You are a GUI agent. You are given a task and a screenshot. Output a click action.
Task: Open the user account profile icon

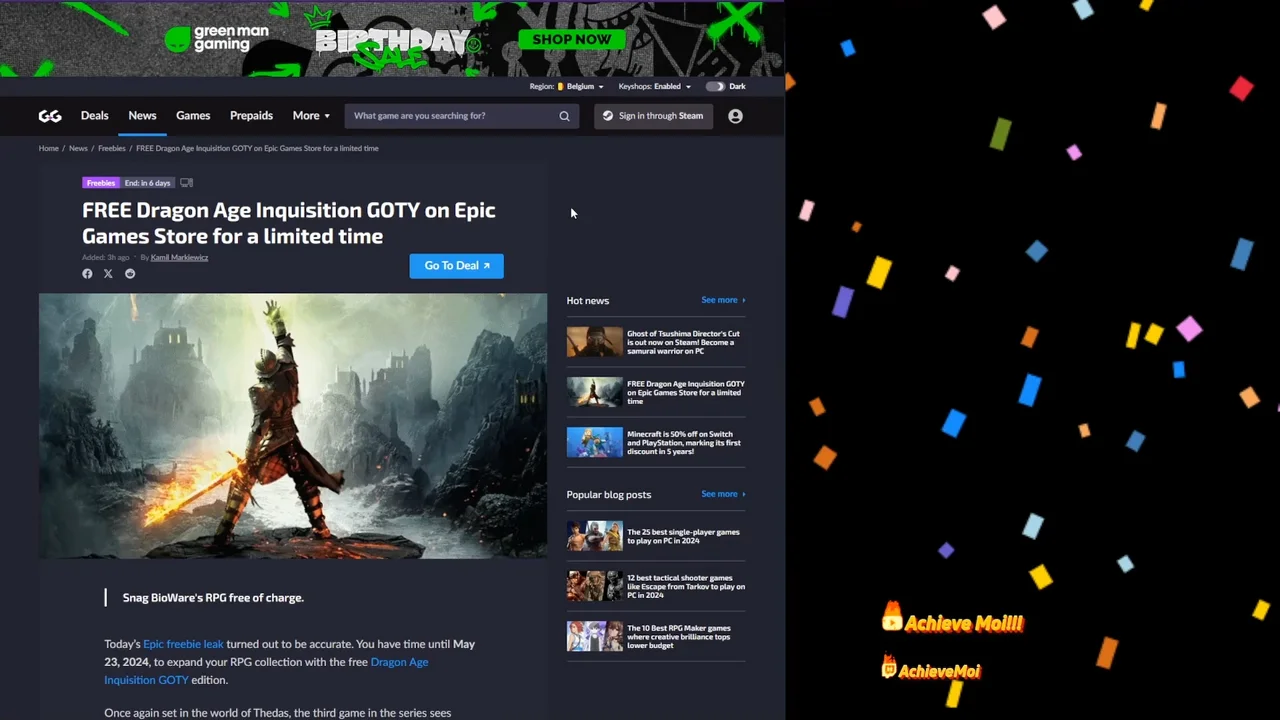(735, 116)
